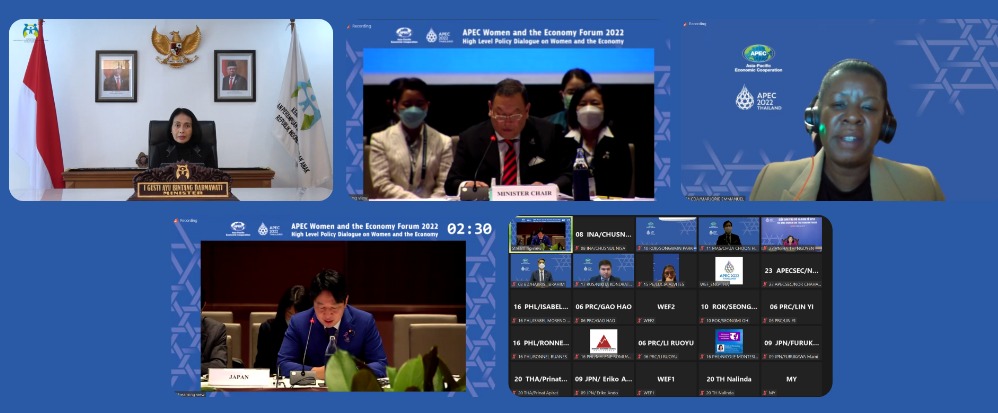This screenshot has height=413, width=998.
Task: Pick the WEF1 participant tile
Action: (x=666, y=379)
